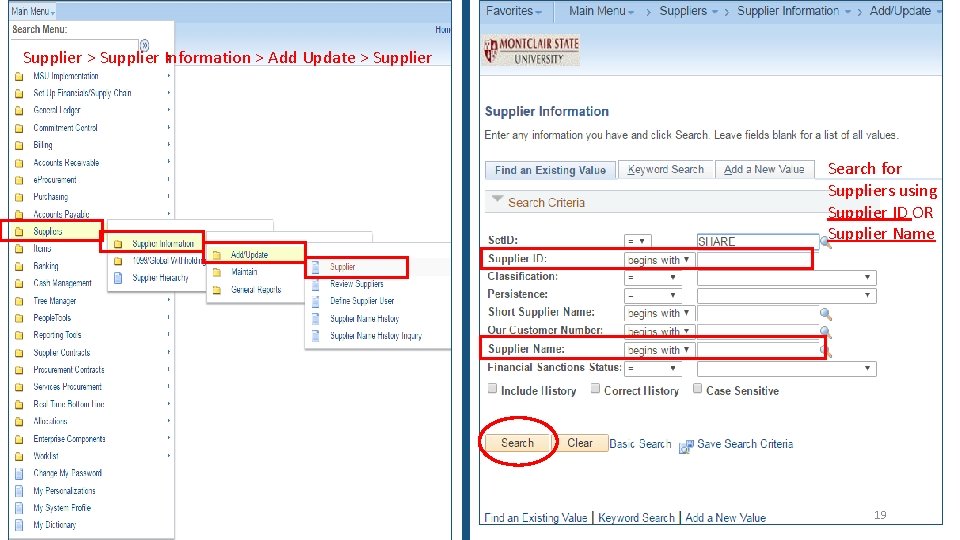Open Accounts Payable menu folder
The image size is (960, 540).
(61, 214)
